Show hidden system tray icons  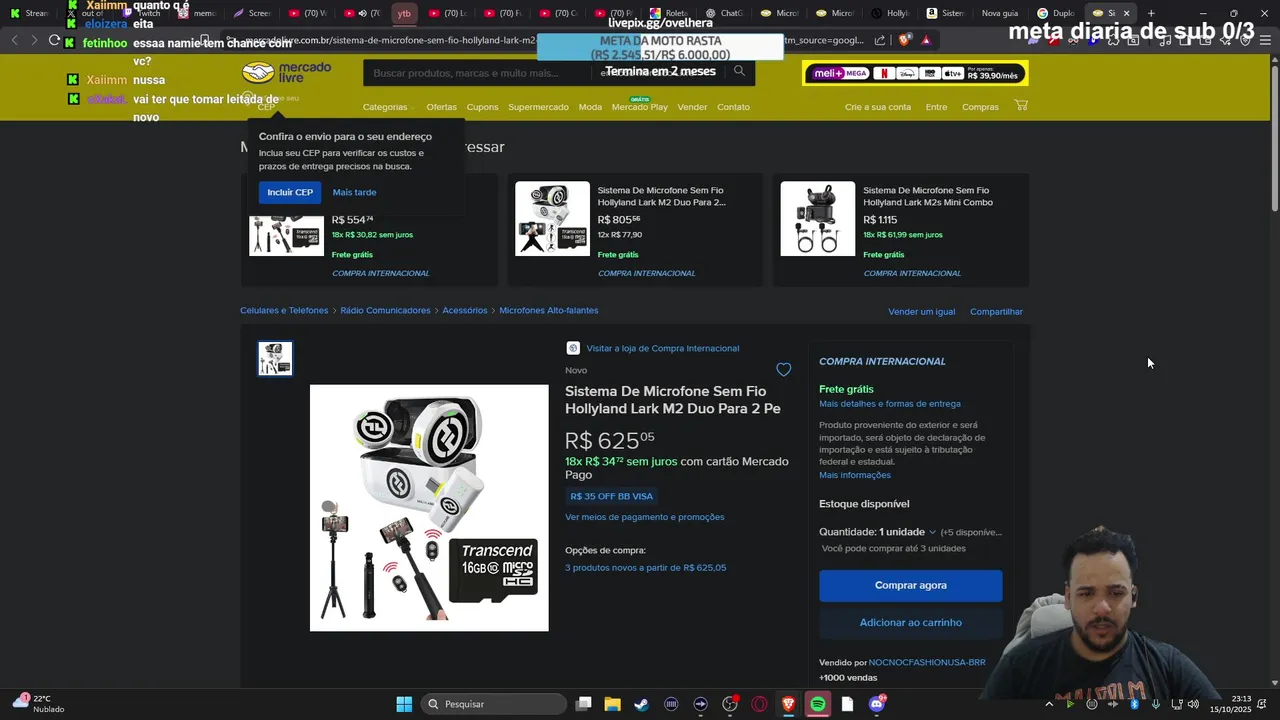[1048, 704]
